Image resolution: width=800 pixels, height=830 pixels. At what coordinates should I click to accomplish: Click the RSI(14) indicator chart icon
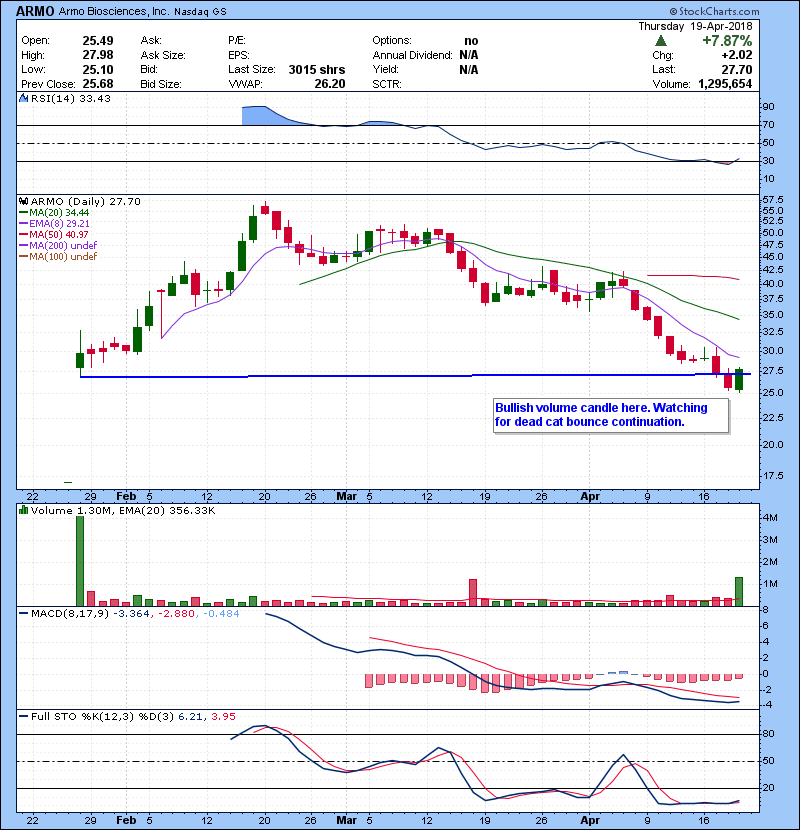tap(24, 98)
